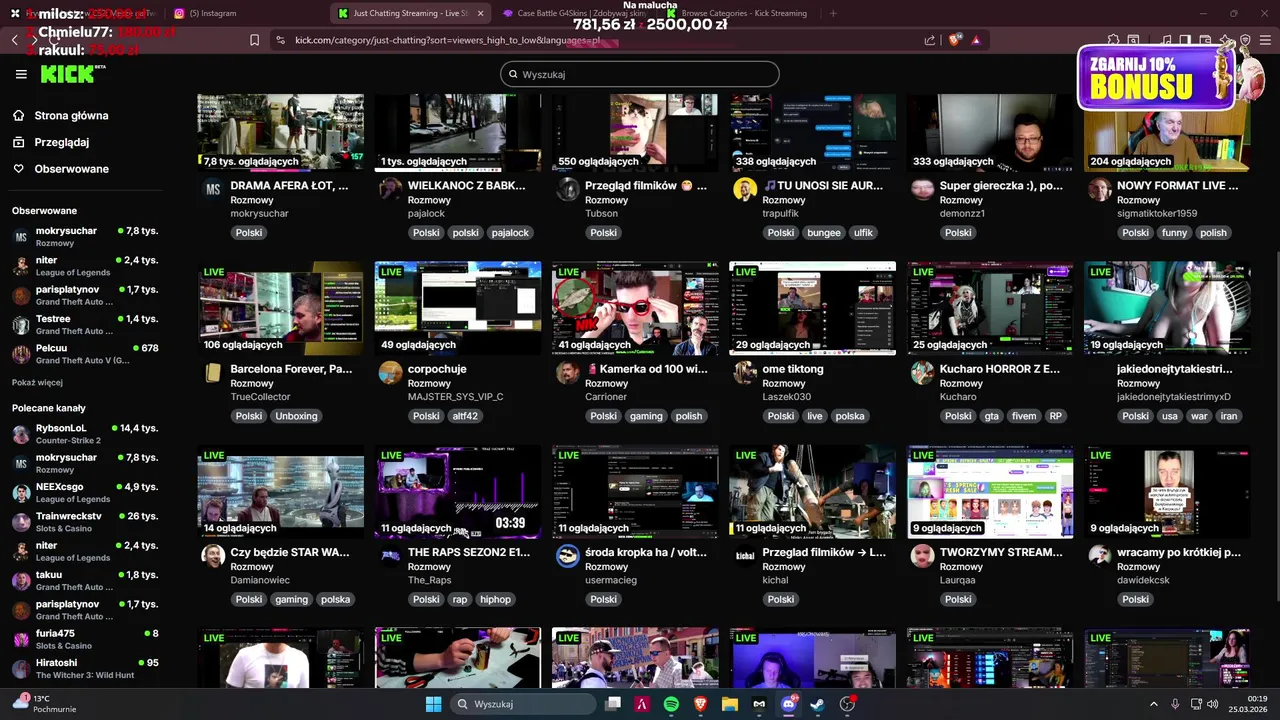Open Barcelona Forever stream thumbnail

(280, 308)
